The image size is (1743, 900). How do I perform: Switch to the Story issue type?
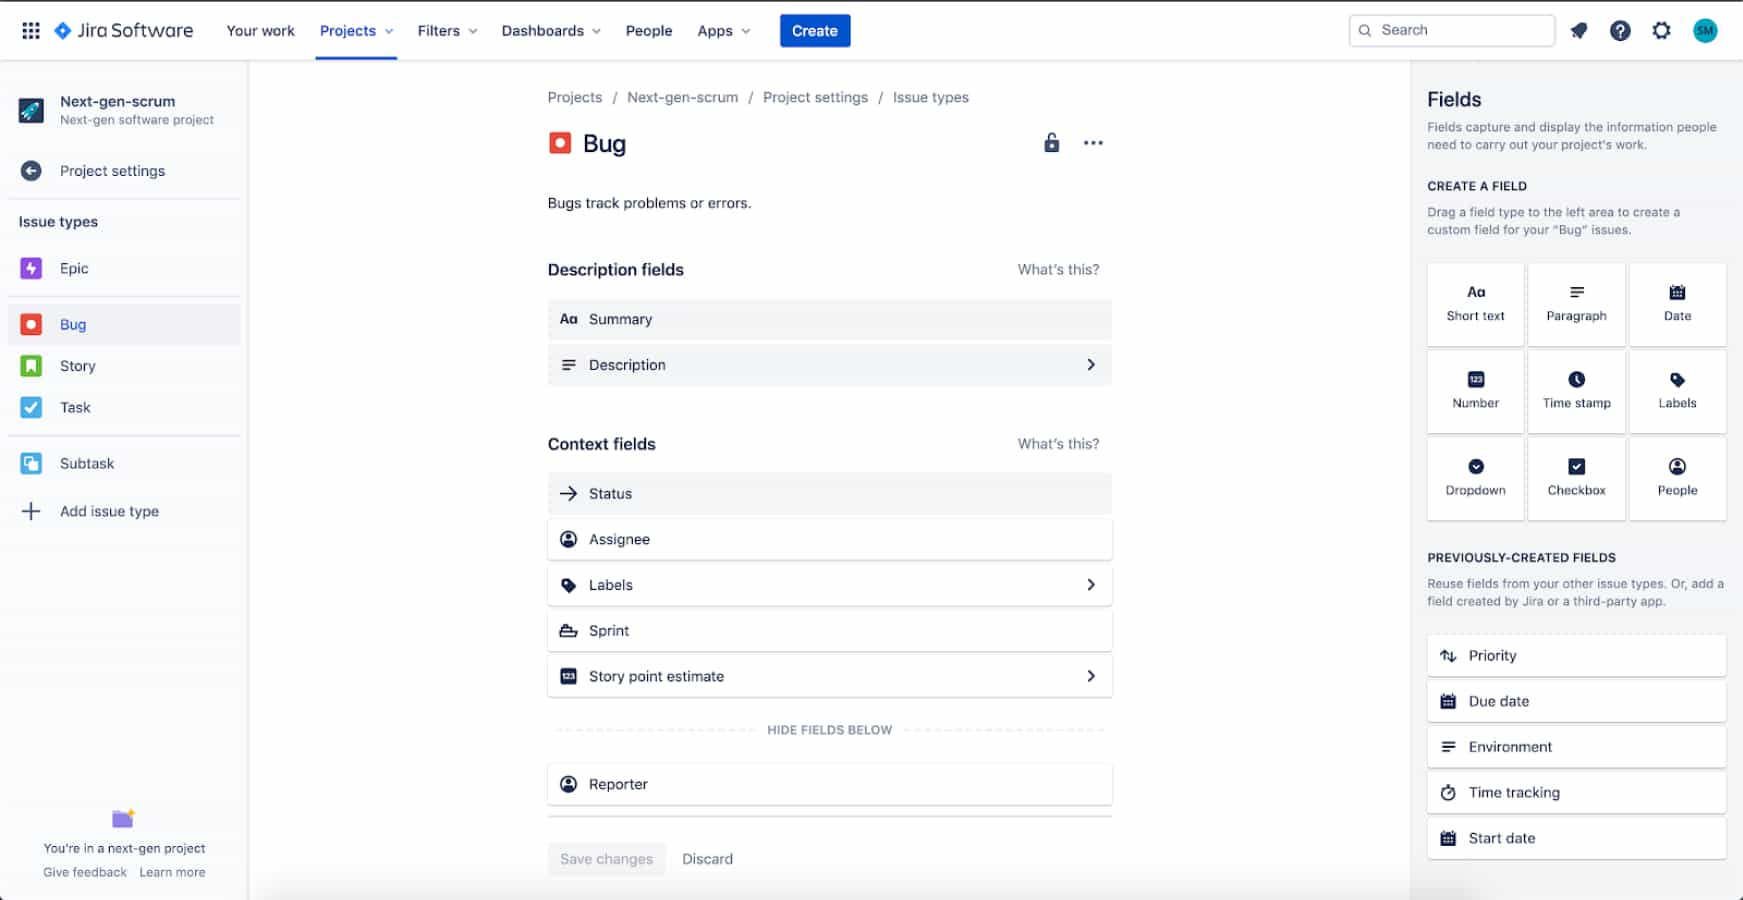77,365
